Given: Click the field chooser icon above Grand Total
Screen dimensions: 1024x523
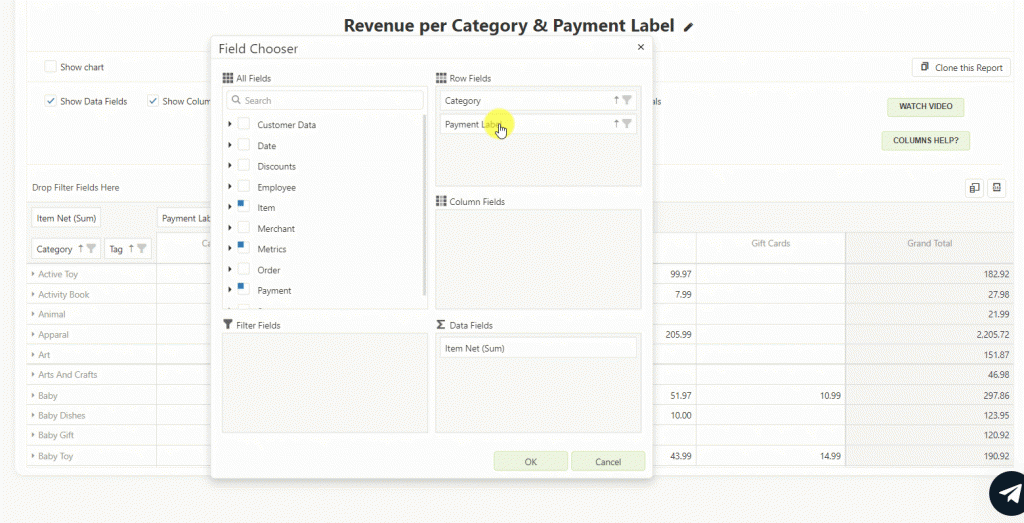Looking at the screenshot, I should tap(974, 188).
